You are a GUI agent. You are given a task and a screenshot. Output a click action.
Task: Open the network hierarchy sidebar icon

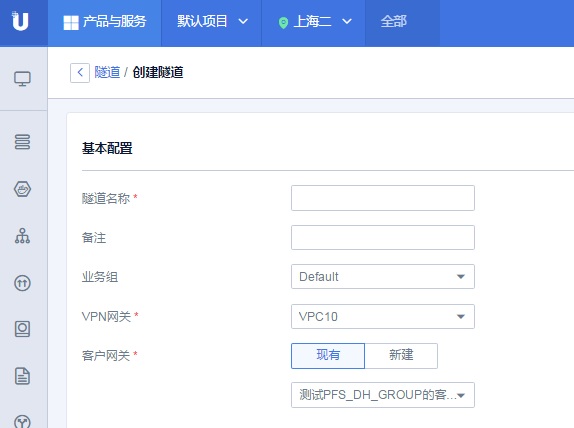[x=22, y=236]
